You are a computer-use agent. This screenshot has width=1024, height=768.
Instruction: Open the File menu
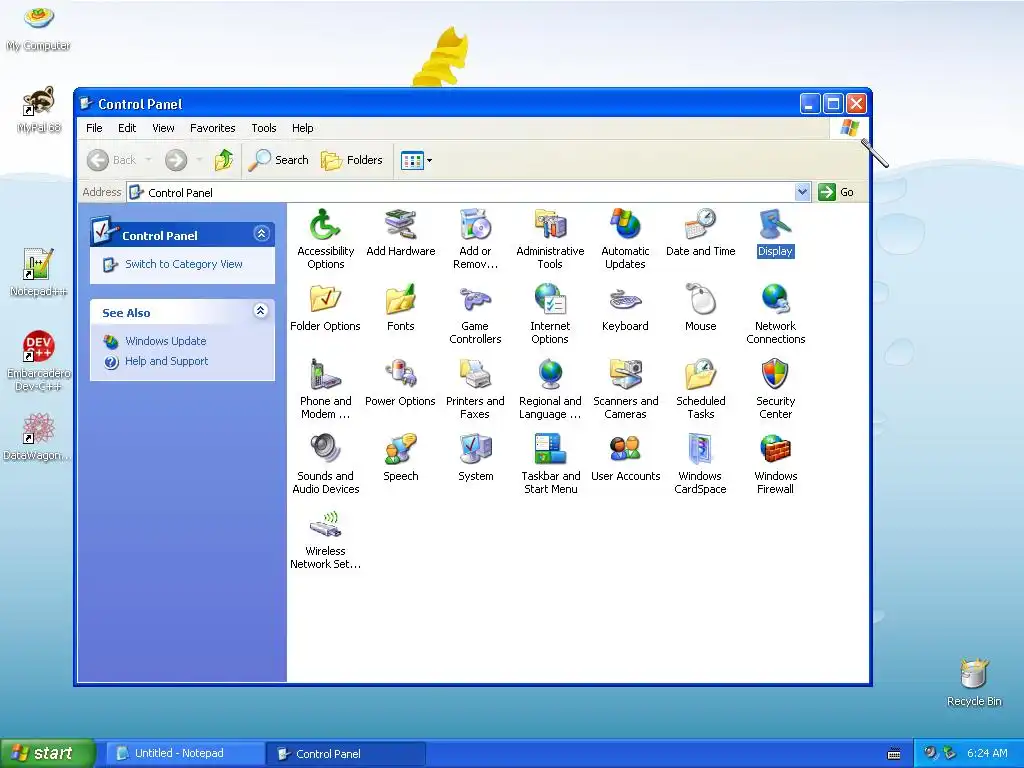pos(94,128)
